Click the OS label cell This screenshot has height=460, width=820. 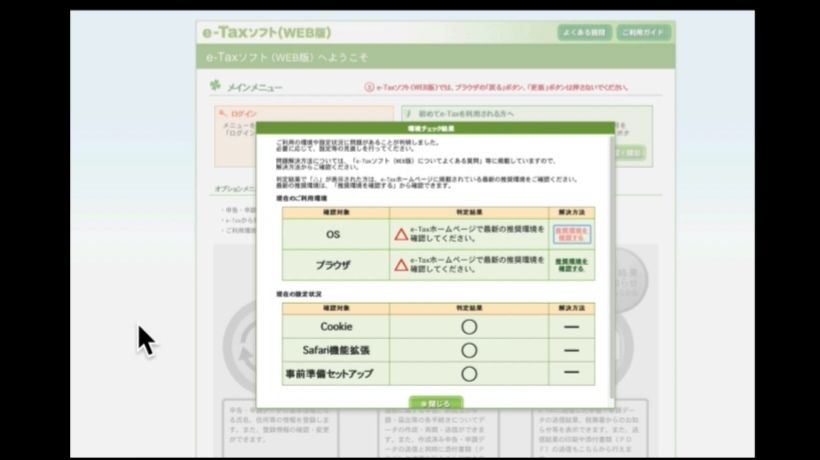[335, 235]
